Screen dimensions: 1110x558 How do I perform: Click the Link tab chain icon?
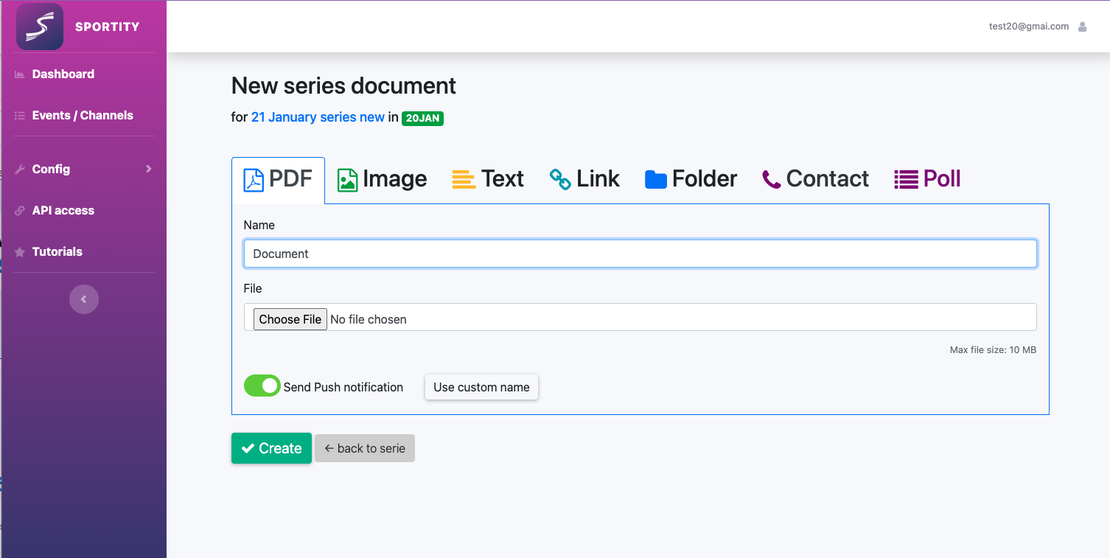560,179
